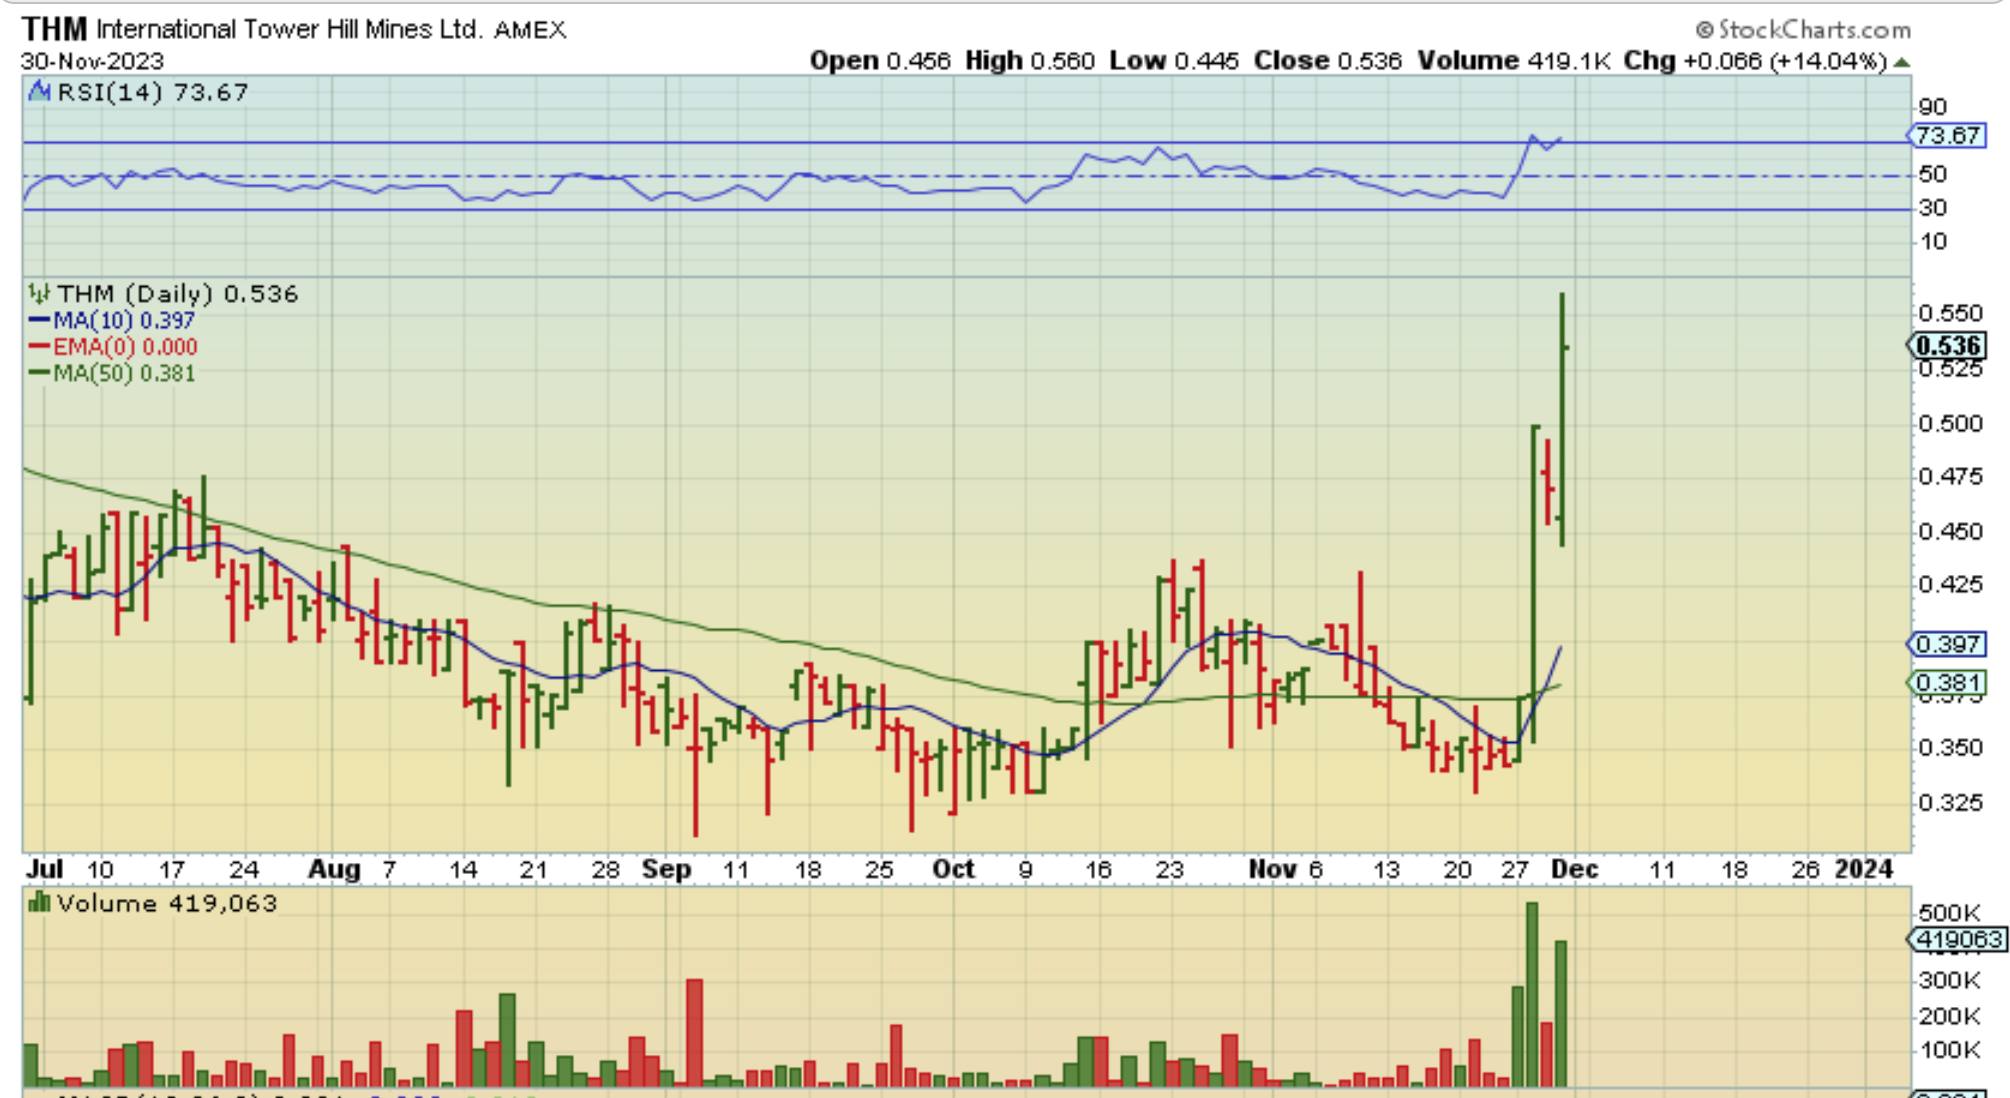Screen dimensions: 2010x1098
Task: Click the Oct label on the date axis
Action: [953, 869]
